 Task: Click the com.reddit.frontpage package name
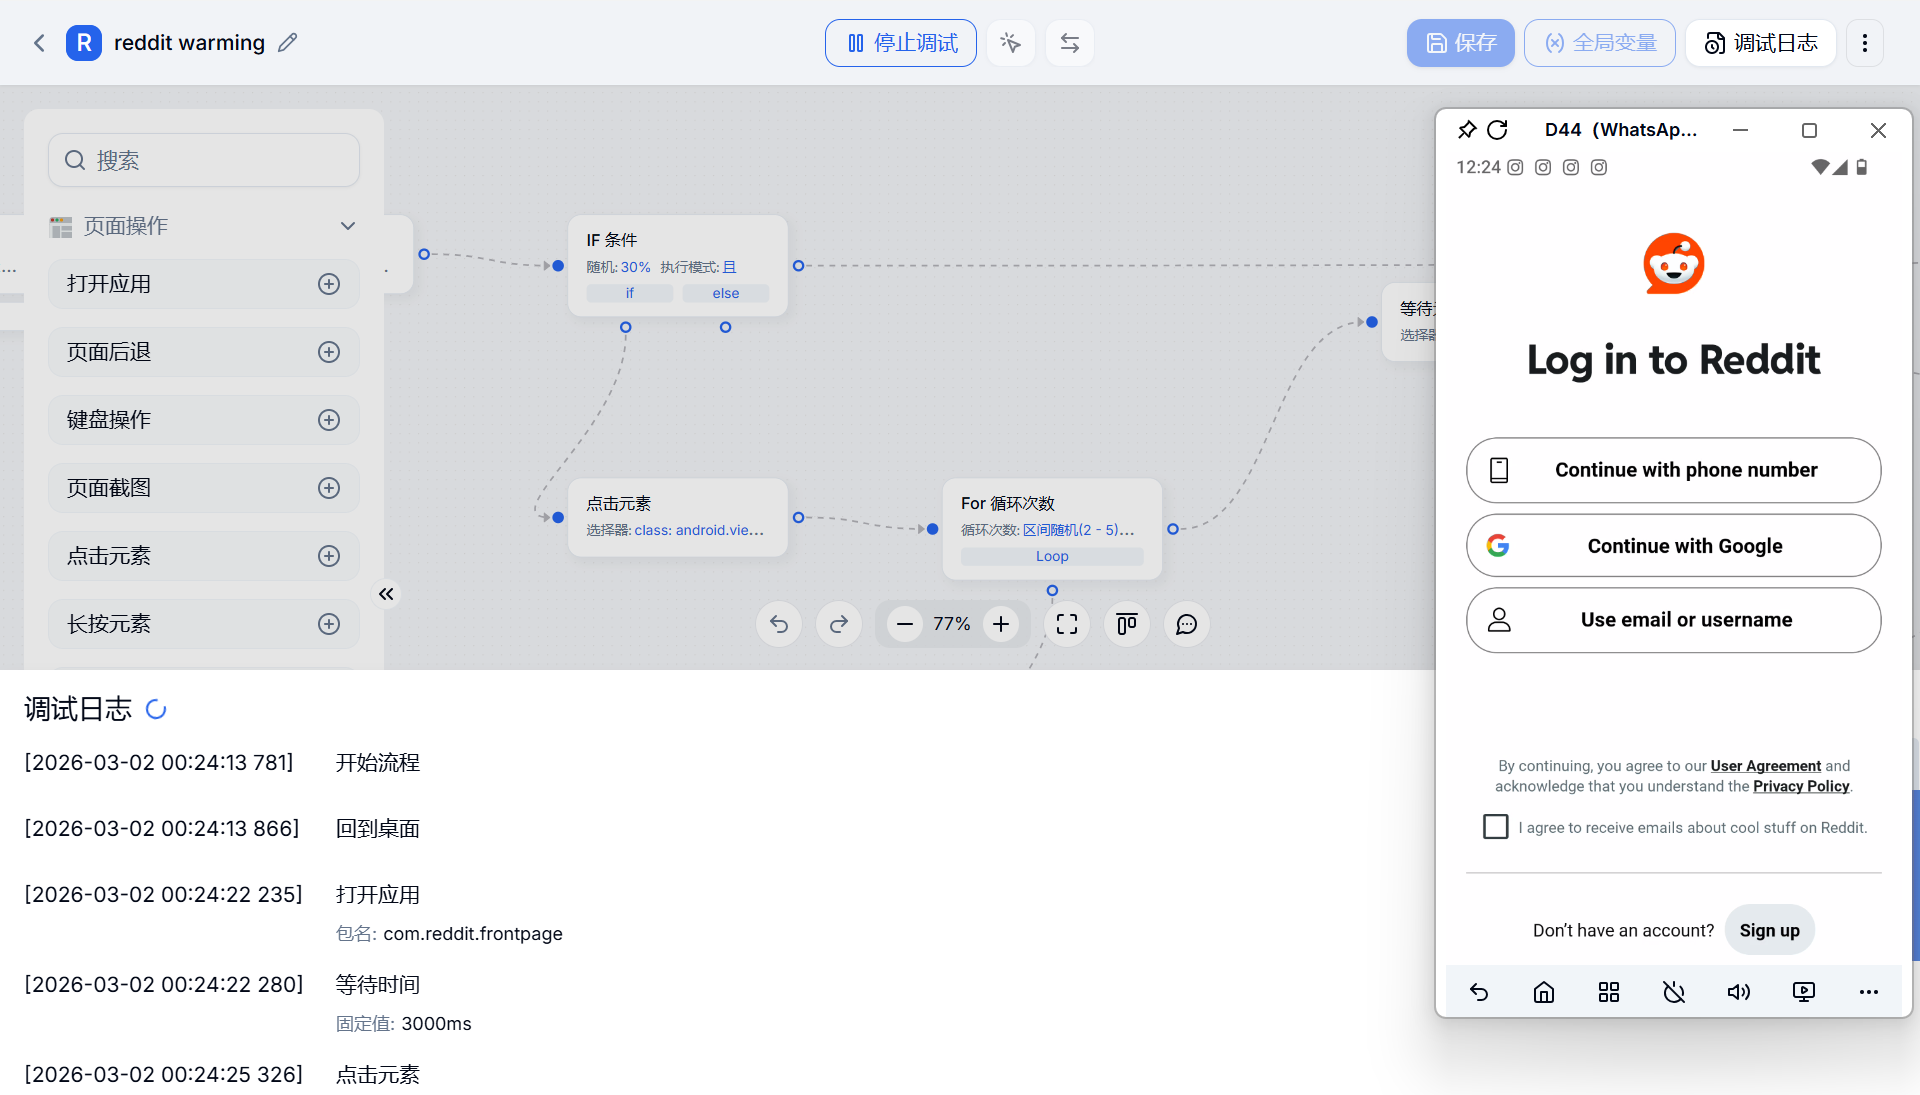coord(473,934)
